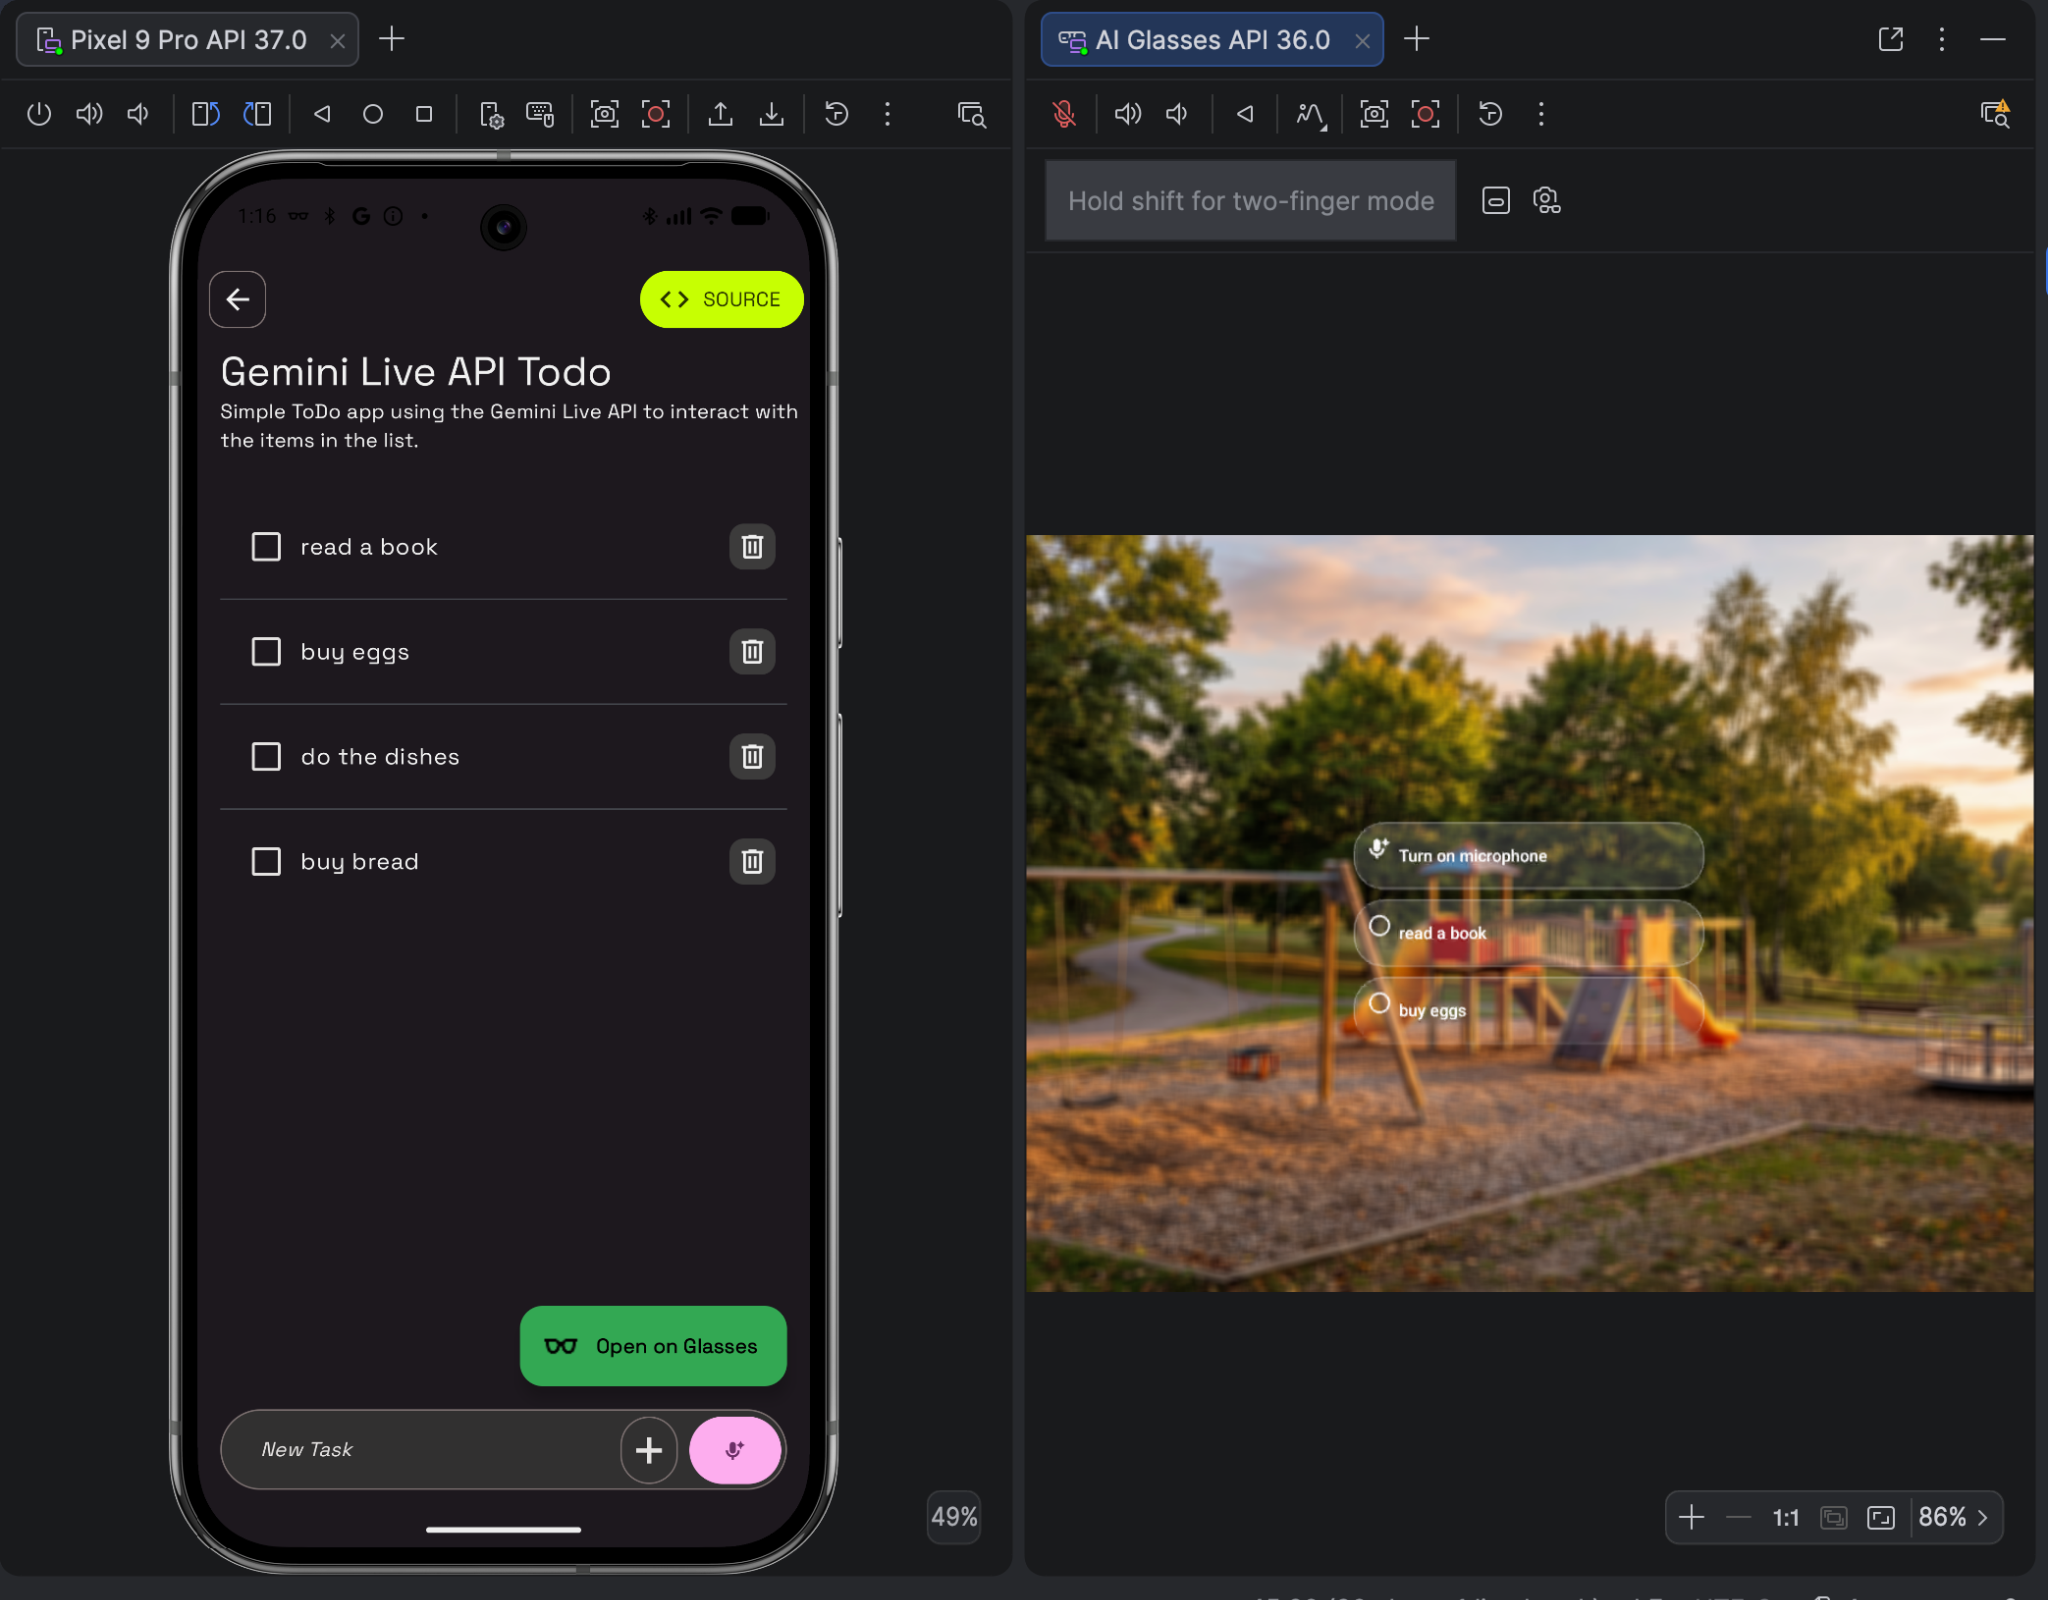Open more options in Pixel toolbar
This screenshot has width=2048, height=1600.
pos(887,114)
